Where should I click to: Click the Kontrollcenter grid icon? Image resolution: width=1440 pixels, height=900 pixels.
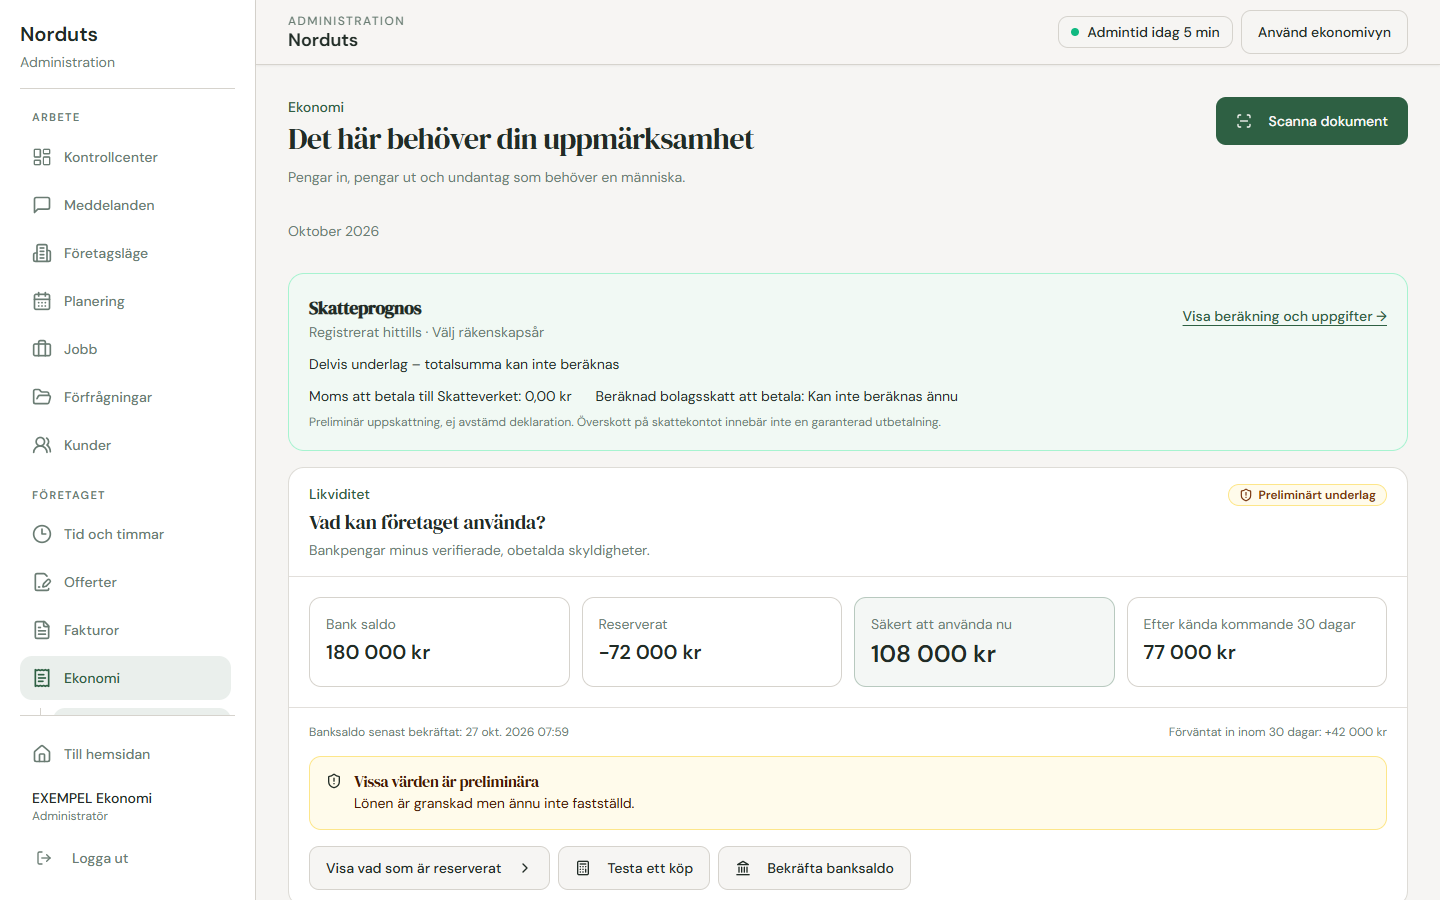[x=42, y=157]
